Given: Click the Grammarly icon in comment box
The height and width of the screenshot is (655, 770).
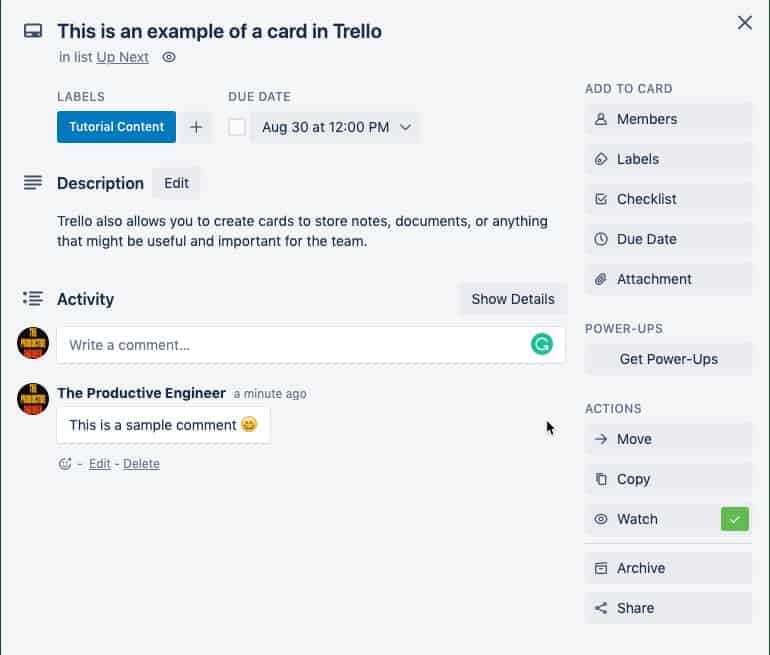Looking at the screenshot, I should click(x=542, y=344).
